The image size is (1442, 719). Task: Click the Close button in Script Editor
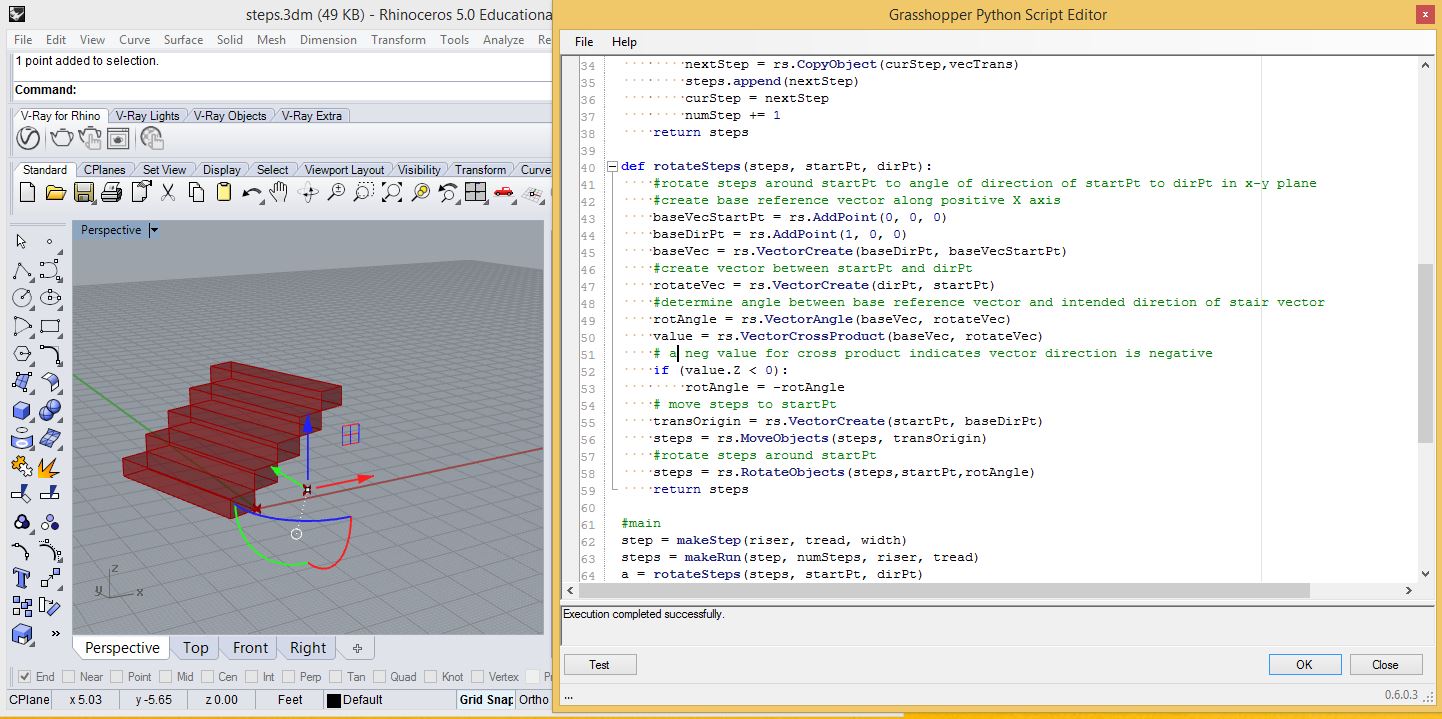[1385, 665]
